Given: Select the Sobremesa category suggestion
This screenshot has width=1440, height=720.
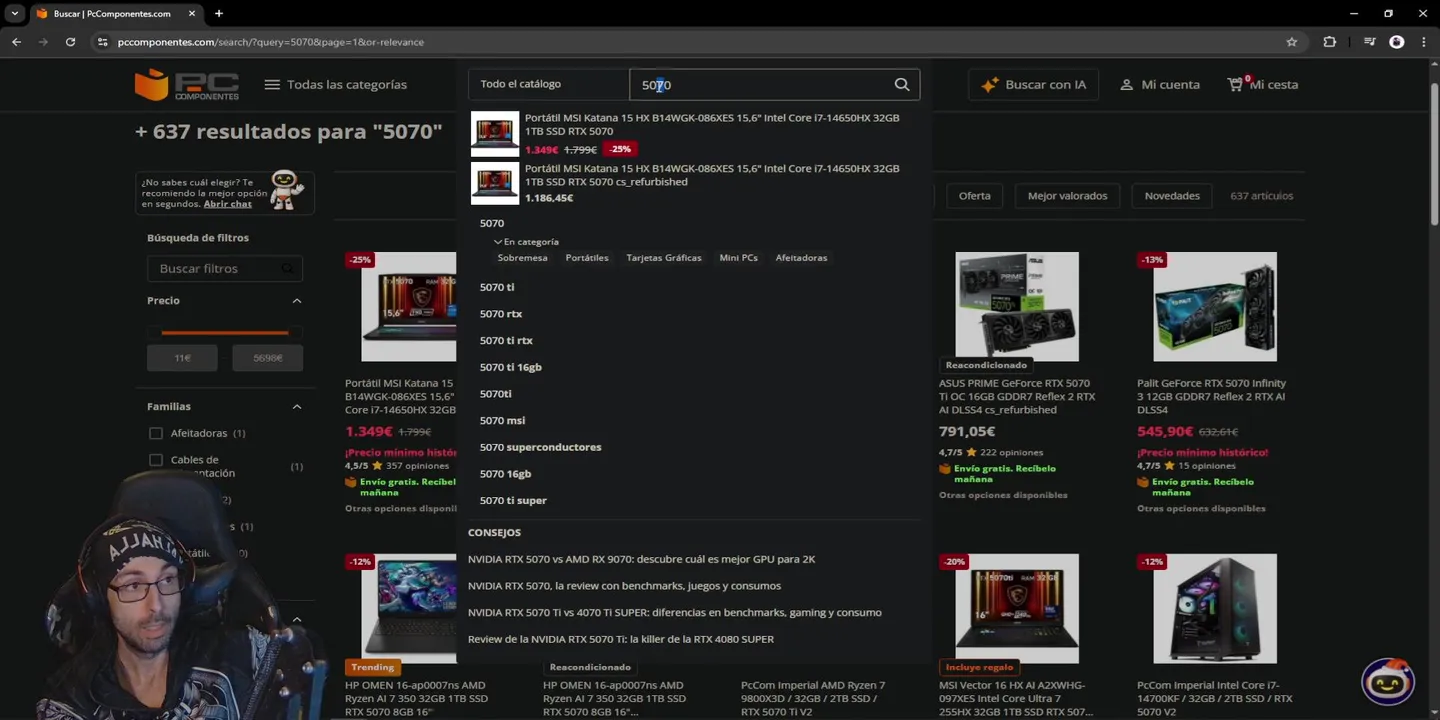Looking at the screenshot, I should coord(522,258).
